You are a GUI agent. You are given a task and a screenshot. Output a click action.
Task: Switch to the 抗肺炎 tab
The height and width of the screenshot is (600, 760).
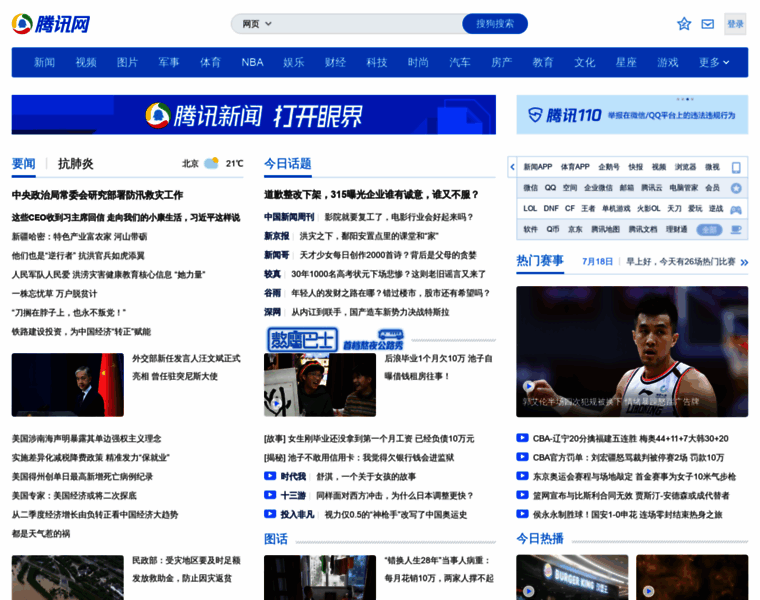(x=75, y=163)
